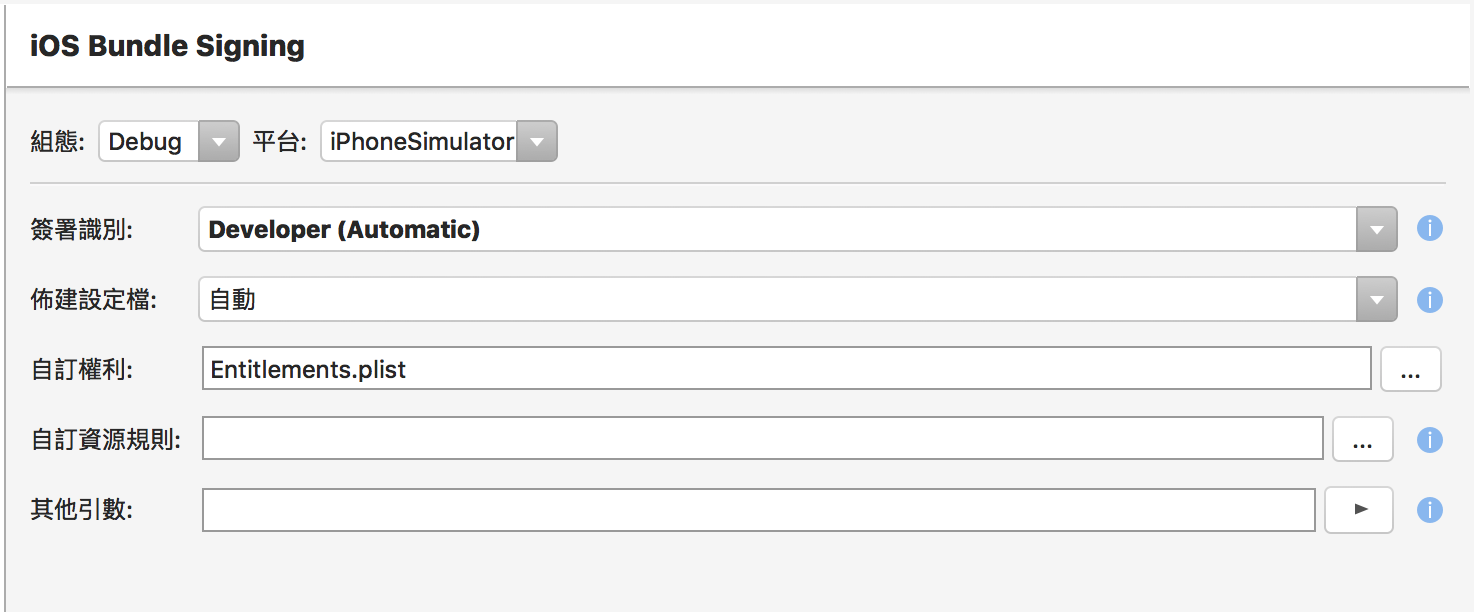
Task: Select the Developer (Automatic) identity field
Action: tap(778, 229)
